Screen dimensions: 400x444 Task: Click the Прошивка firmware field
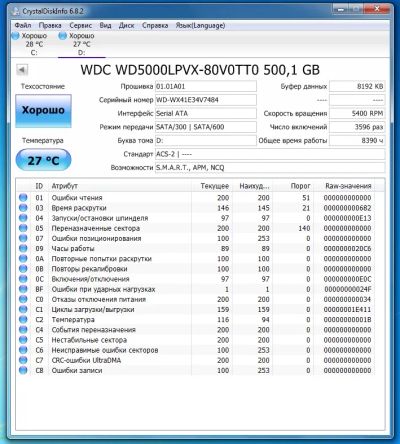(206, 86)
